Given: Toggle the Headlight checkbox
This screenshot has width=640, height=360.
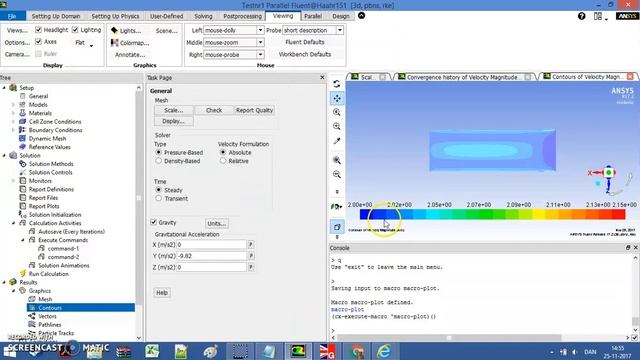Looking at the screenshot, I should pos(38,30).
